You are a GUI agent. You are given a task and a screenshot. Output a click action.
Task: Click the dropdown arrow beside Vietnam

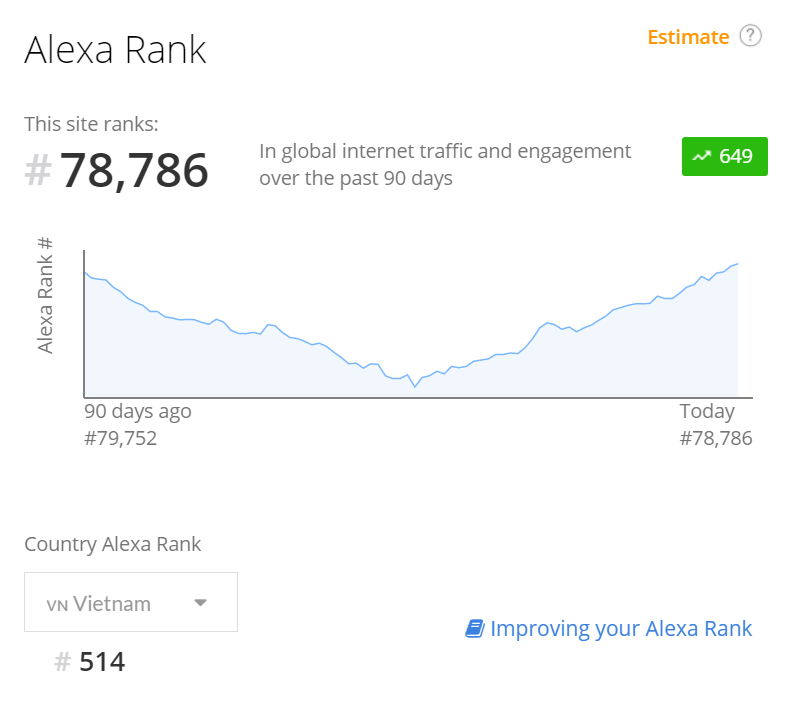click(x=201, y=603)
